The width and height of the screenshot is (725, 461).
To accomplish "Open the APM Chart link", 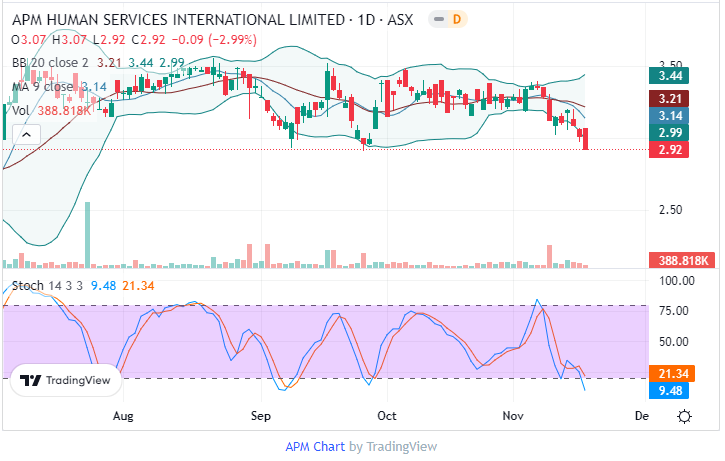I will (315, 447).
